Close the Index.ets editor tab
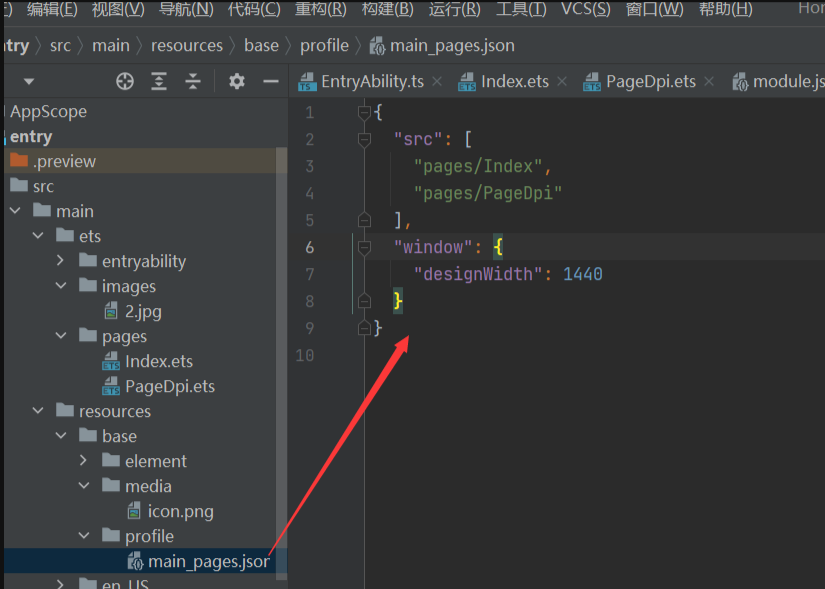This screenshot has width=825, height=589. coord(563,82)
